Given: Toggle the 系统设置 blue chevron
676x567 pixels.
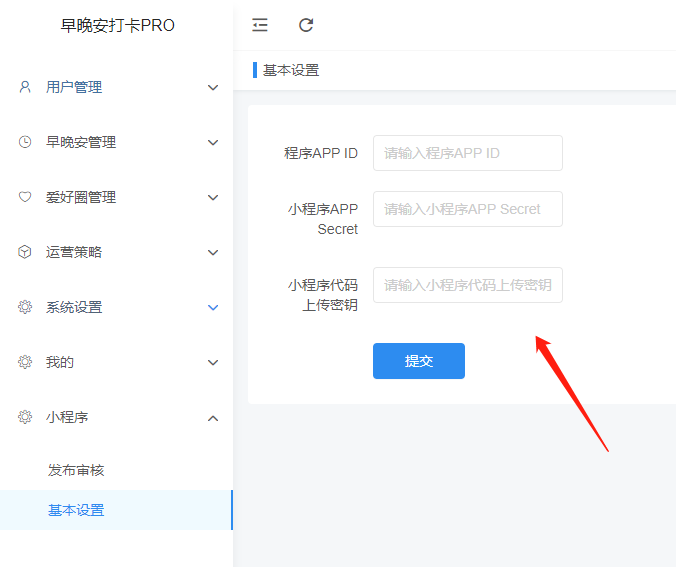Looking at the screenshot, I should tap(213, 307).
